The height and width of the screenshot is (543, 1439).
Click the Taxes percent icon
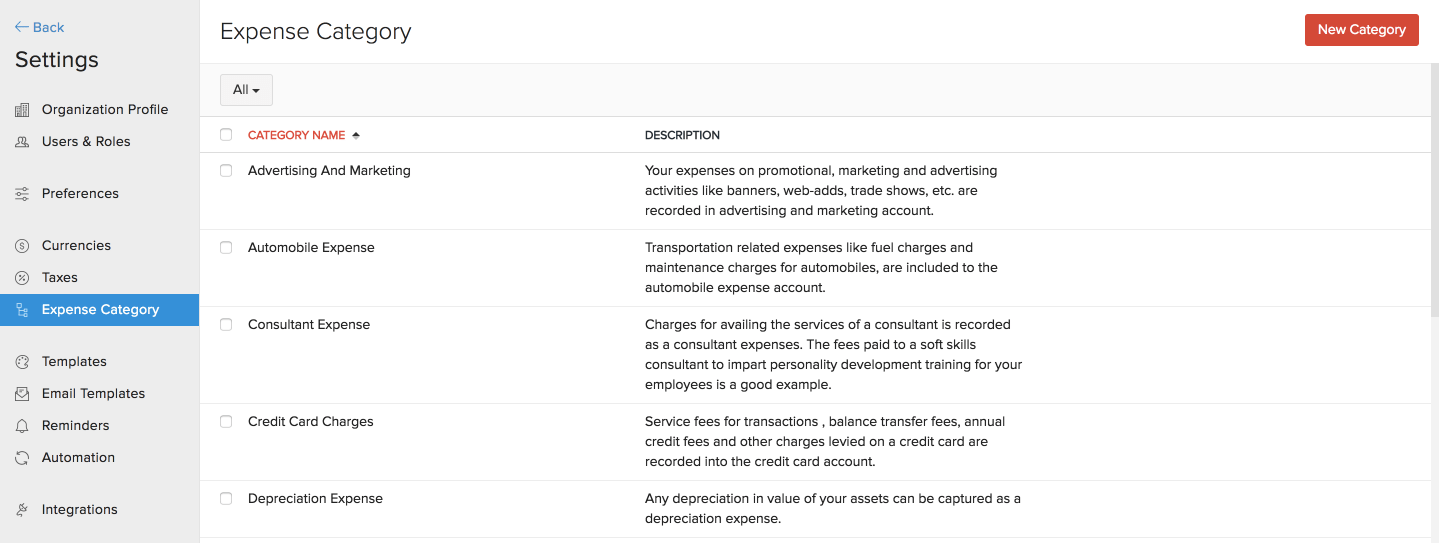[22, 278]
